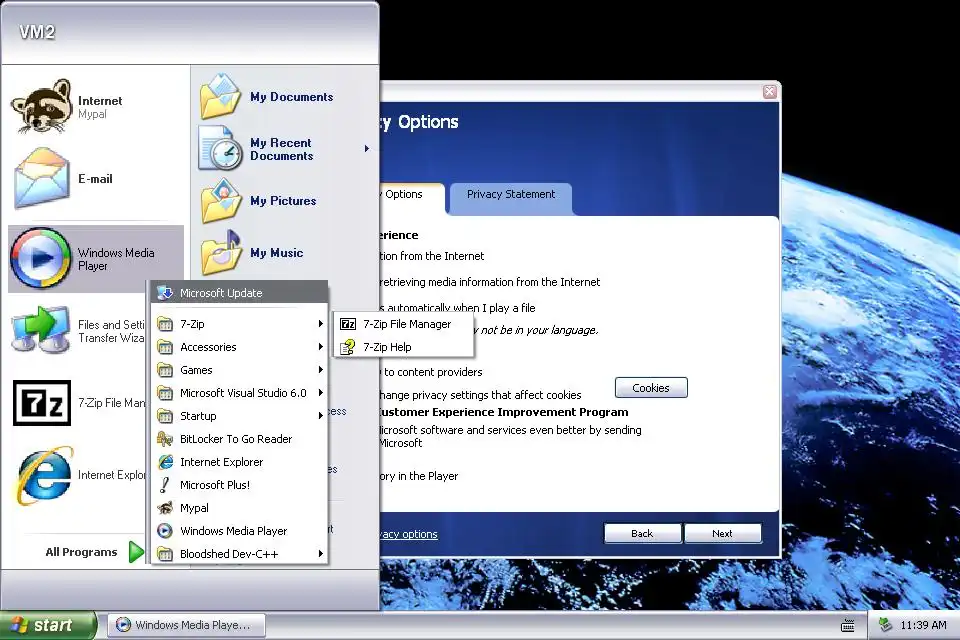Select 7-Zip File Manager submenu entry

[x=403, y=324]
